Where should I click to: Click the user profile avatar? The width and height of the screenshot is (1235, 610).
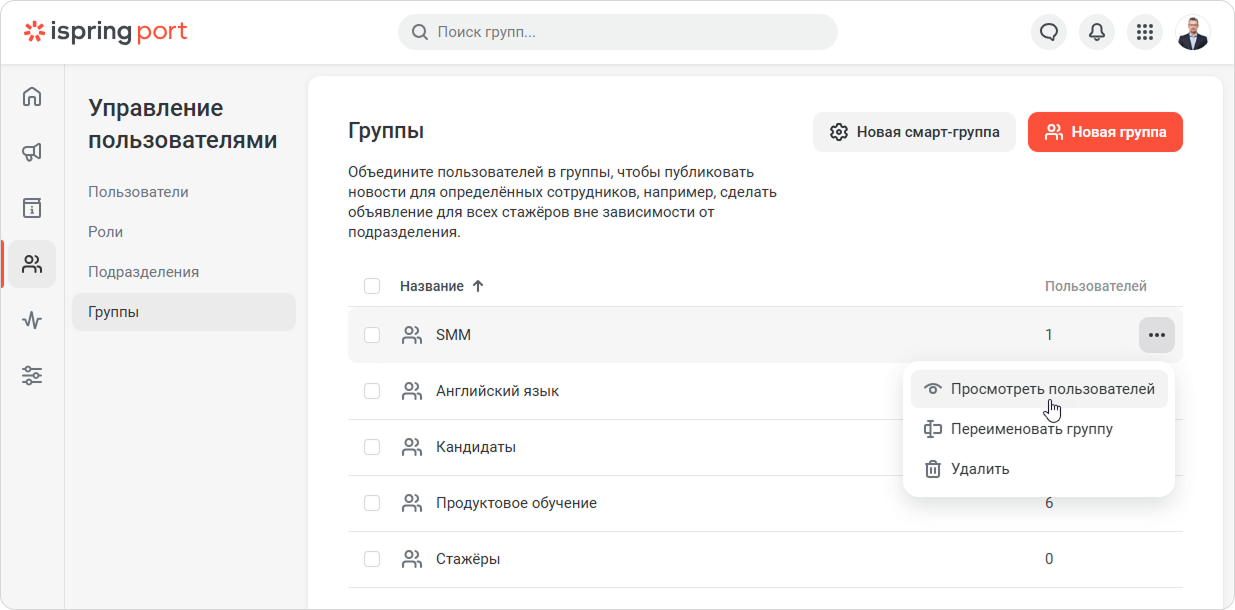(1193, 32)
